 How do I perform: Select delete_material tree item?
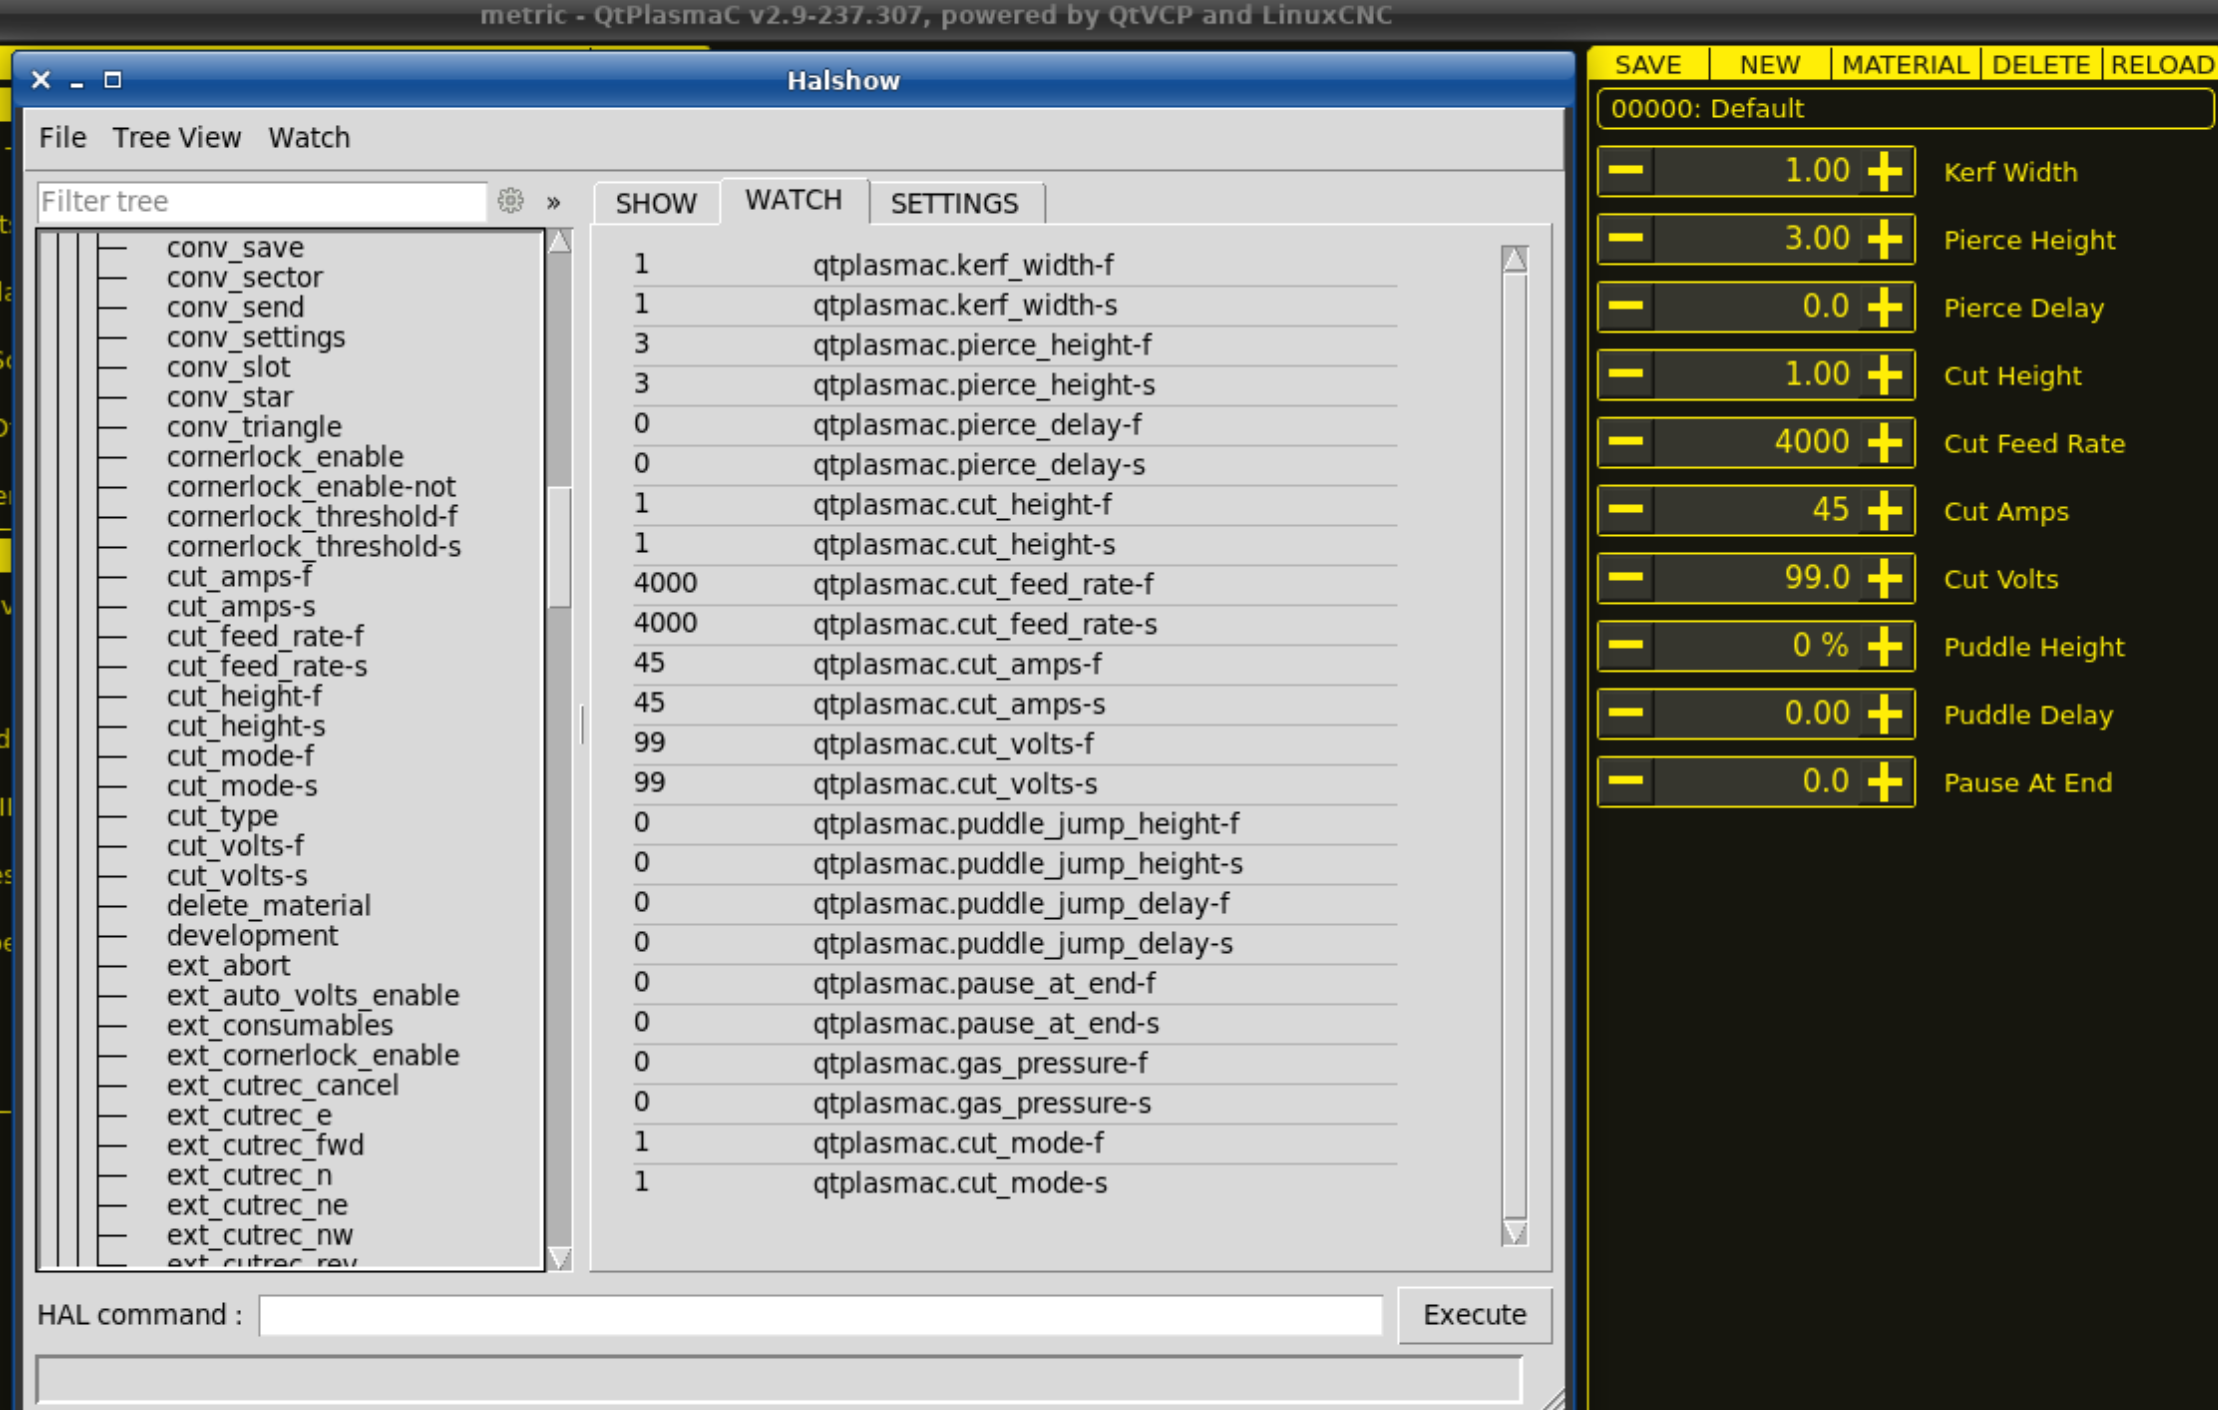(x=268, y=905)
